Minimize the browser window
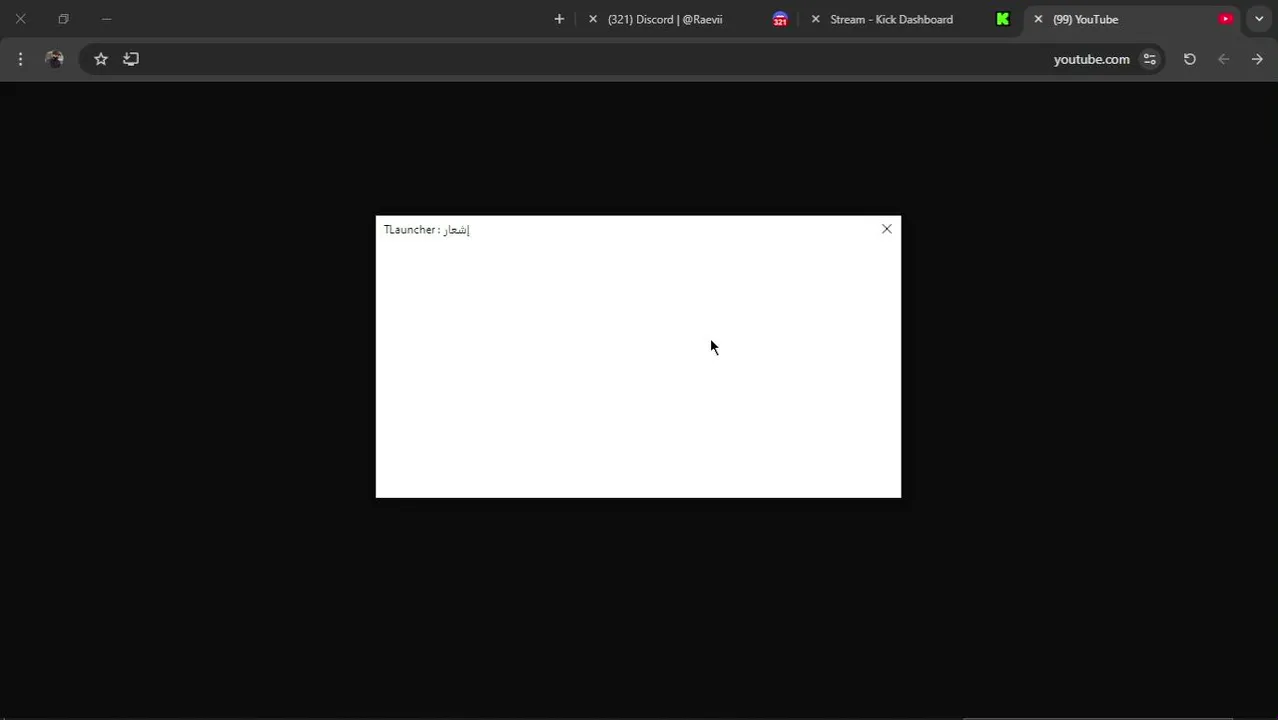This screenshot has height=720, width=1278. click(x=106, y=19)
